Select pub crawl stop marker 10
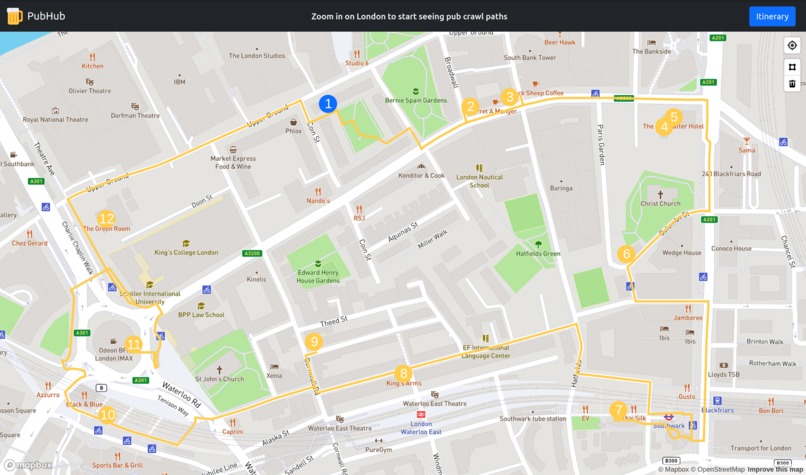 coord(107,415)
